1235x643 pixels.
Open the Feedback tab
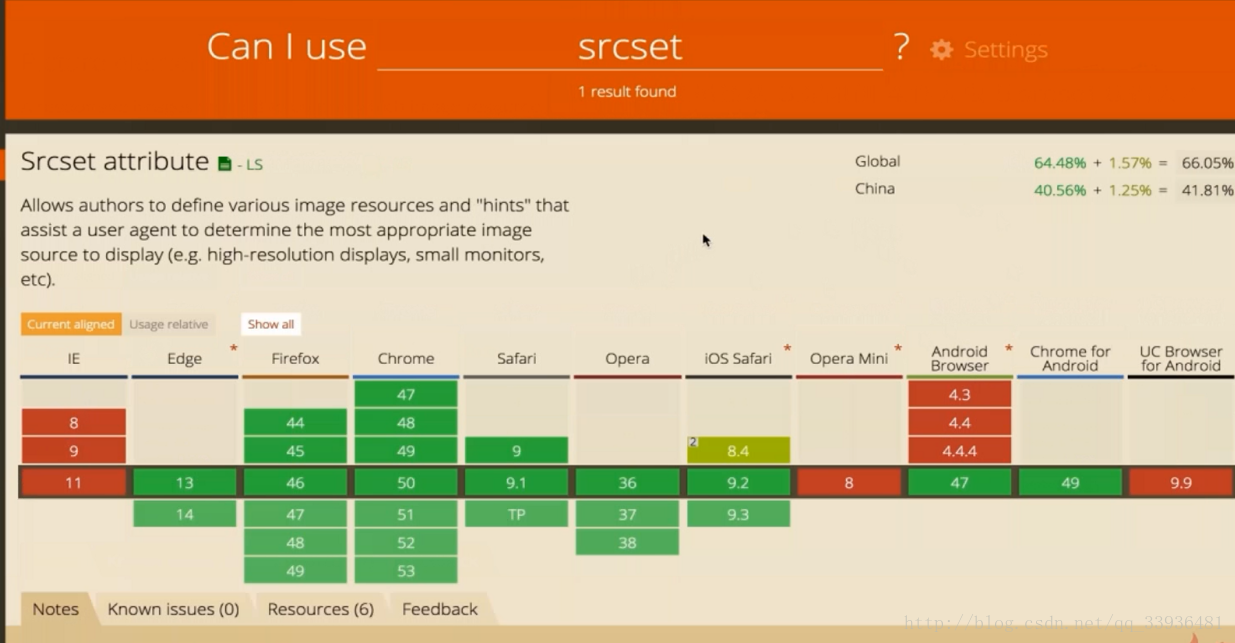click(440, 609)
